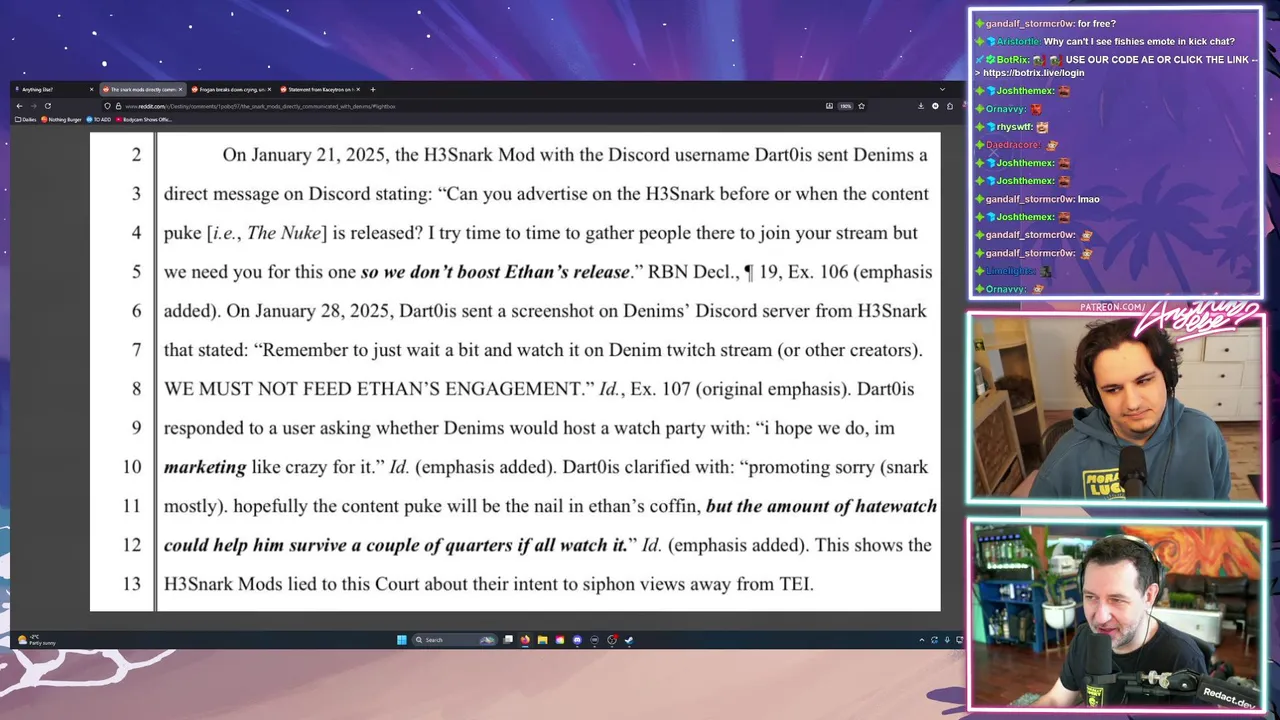1280x720 pixels.
Task: Show hidden system tray icons
Action: 922,640
